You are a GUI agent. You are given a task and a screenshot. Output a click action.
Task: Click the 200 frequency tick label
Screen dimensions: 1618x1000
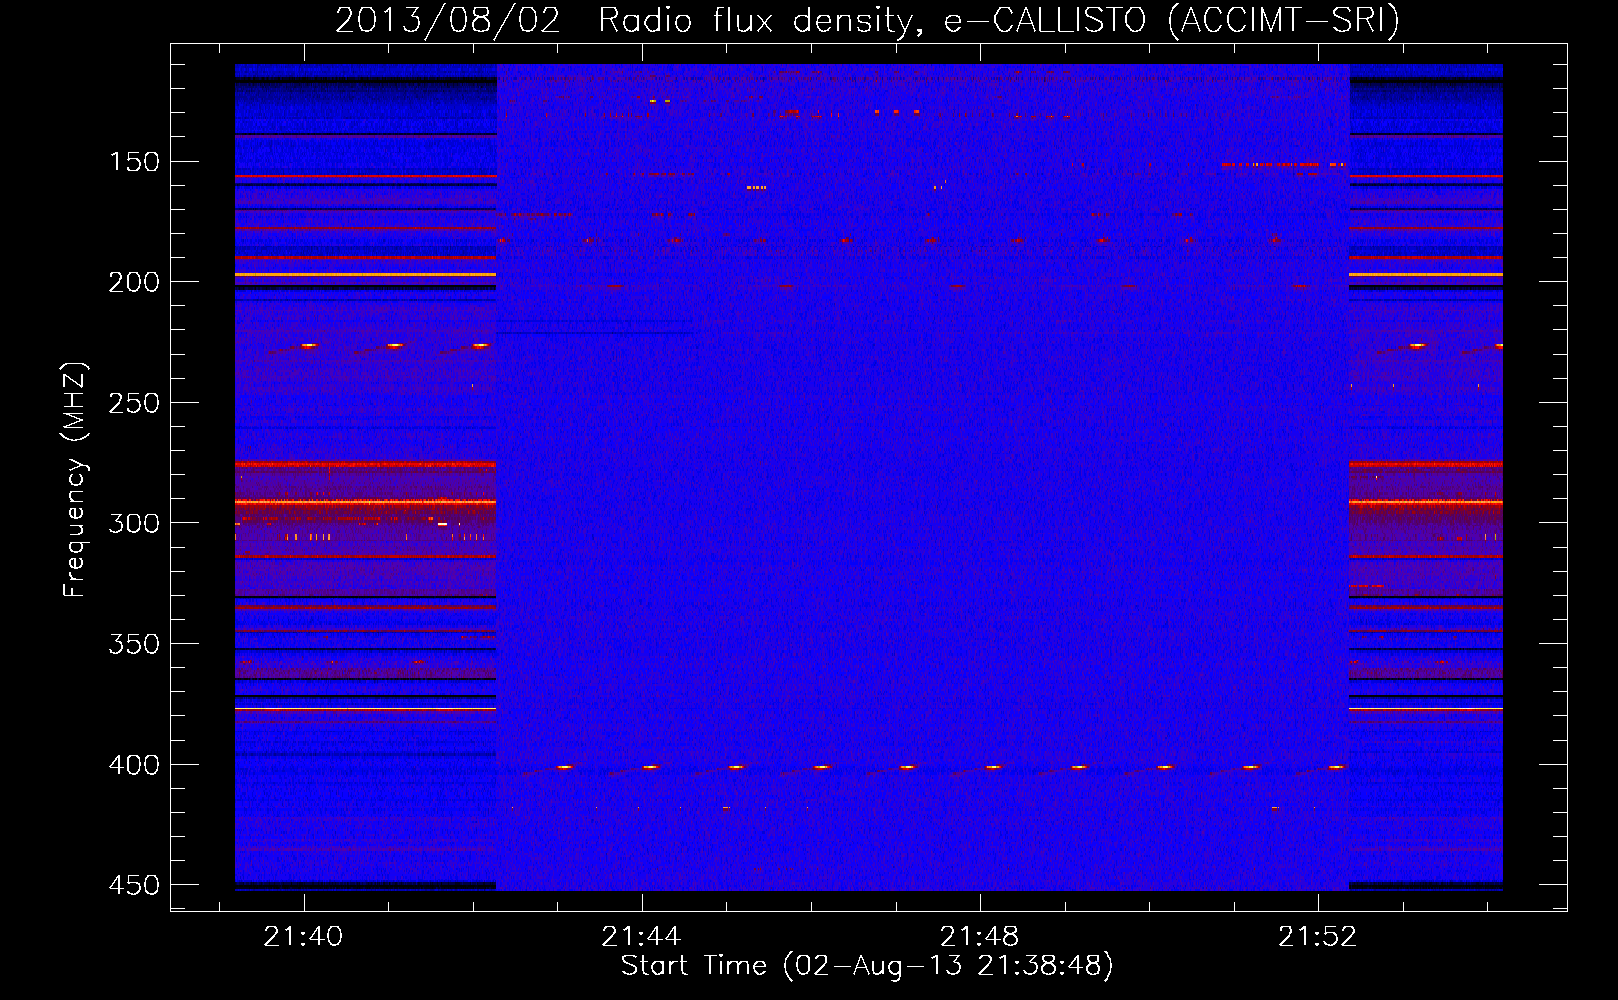(x=134, y=282)
